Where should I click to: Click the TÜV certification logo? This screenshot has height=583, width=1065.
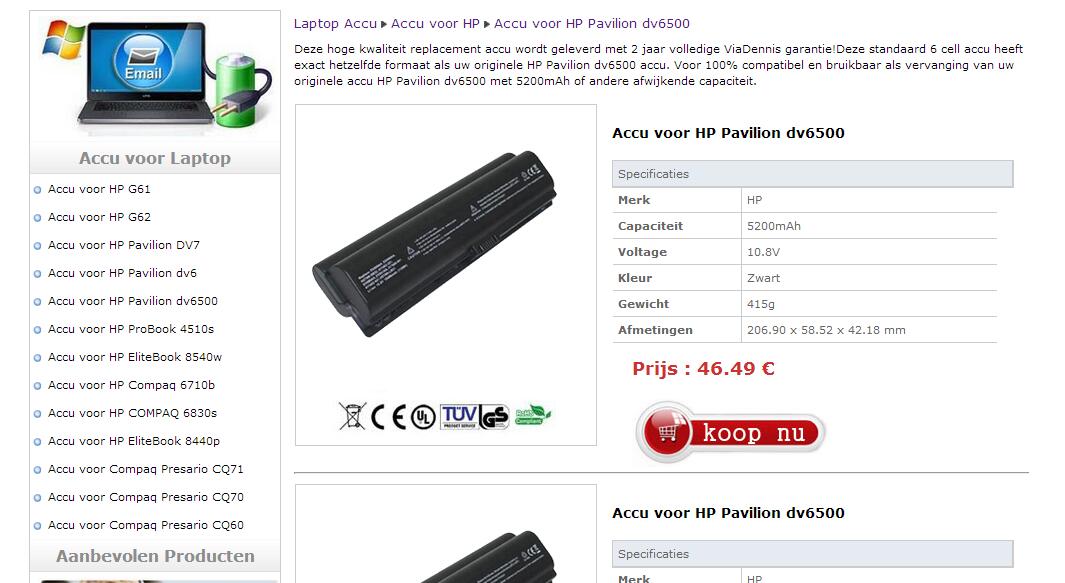pyautogui.click(x=459, y=417)
